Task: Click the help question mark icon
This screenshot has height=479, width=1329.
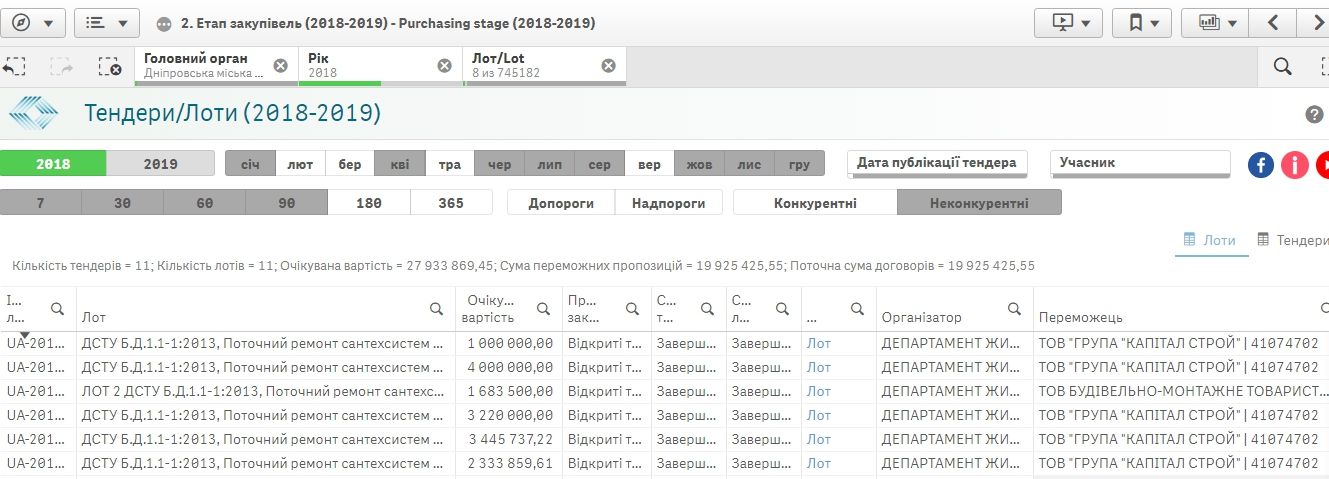Action: pos(1314,114)
